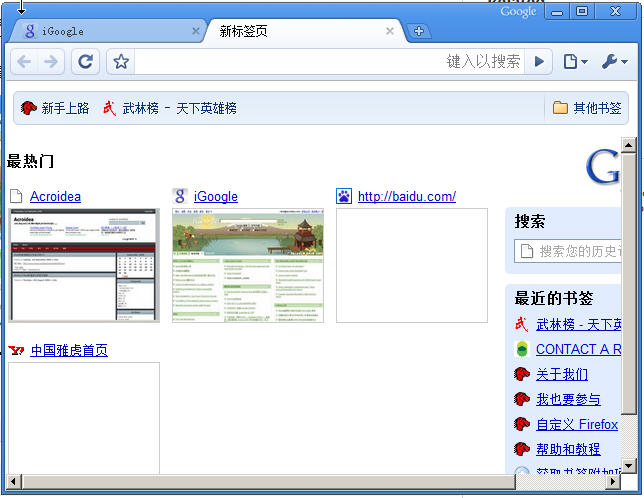644x498 pixels.
Task: Reload the page with refresh icon
Action: point(86,62)
